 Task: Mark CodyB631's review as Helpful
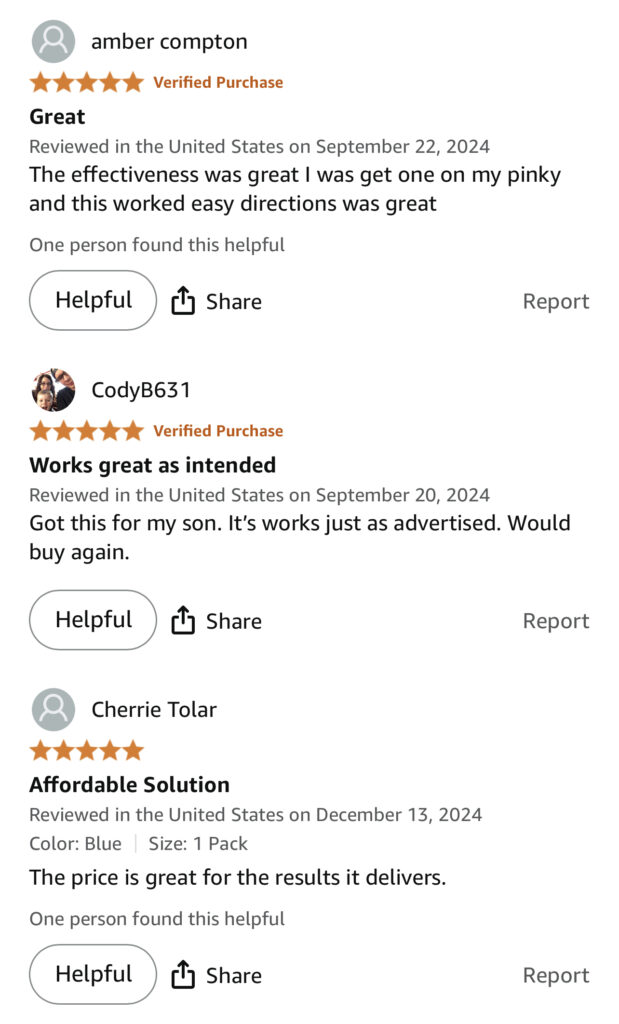coord(93,620)
